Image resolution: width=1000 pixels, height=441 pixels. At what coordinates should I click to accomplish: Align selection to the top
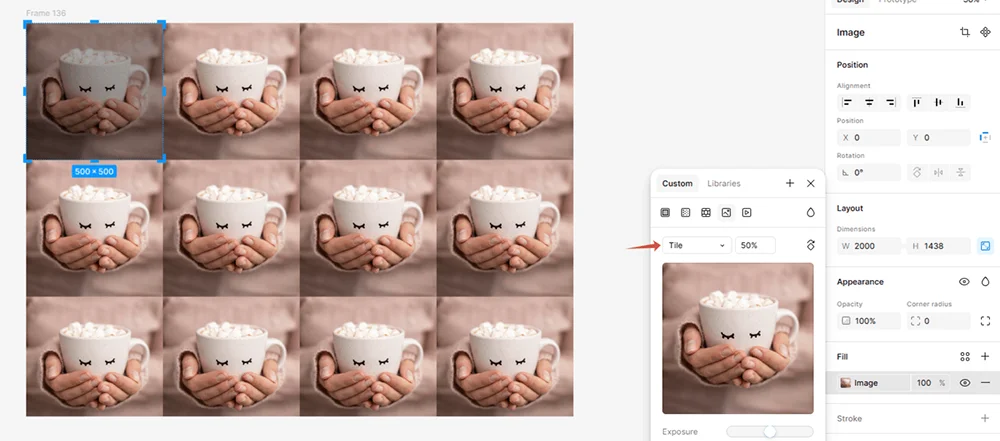pos(917,102)
